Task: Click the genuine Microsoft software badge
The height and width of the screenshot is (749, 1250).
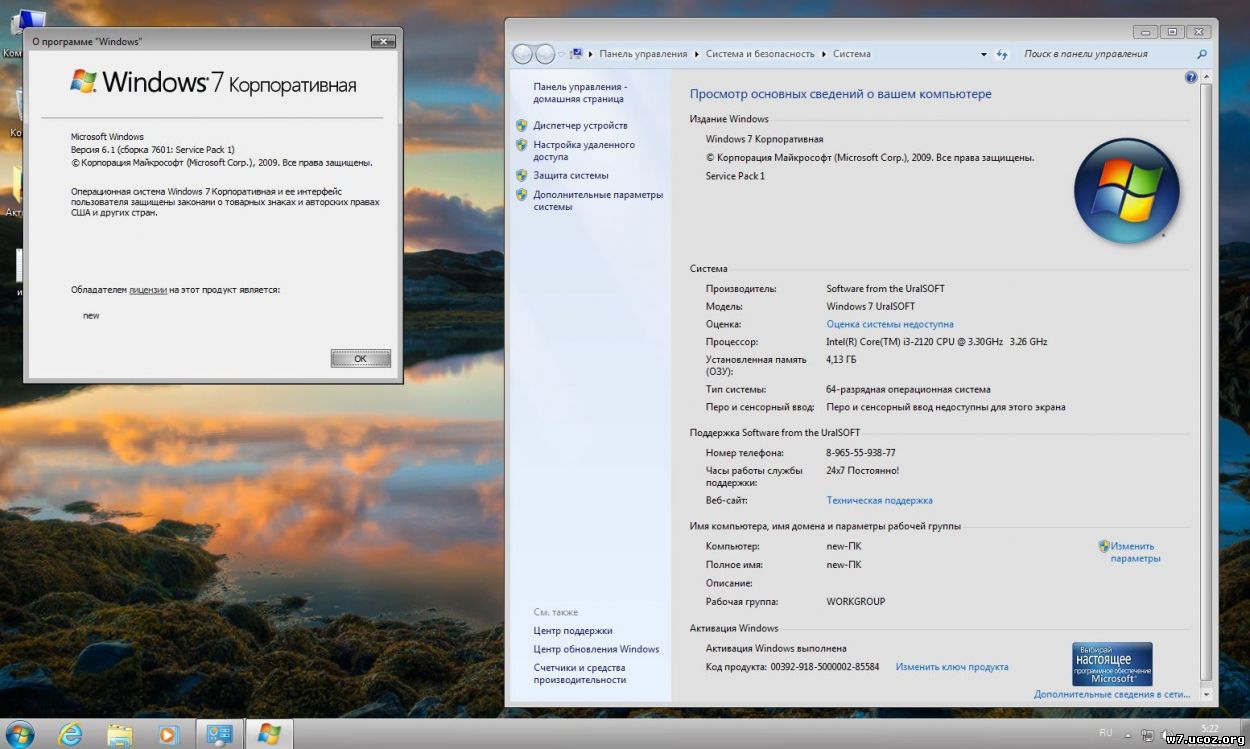Action: [1112, 664]
